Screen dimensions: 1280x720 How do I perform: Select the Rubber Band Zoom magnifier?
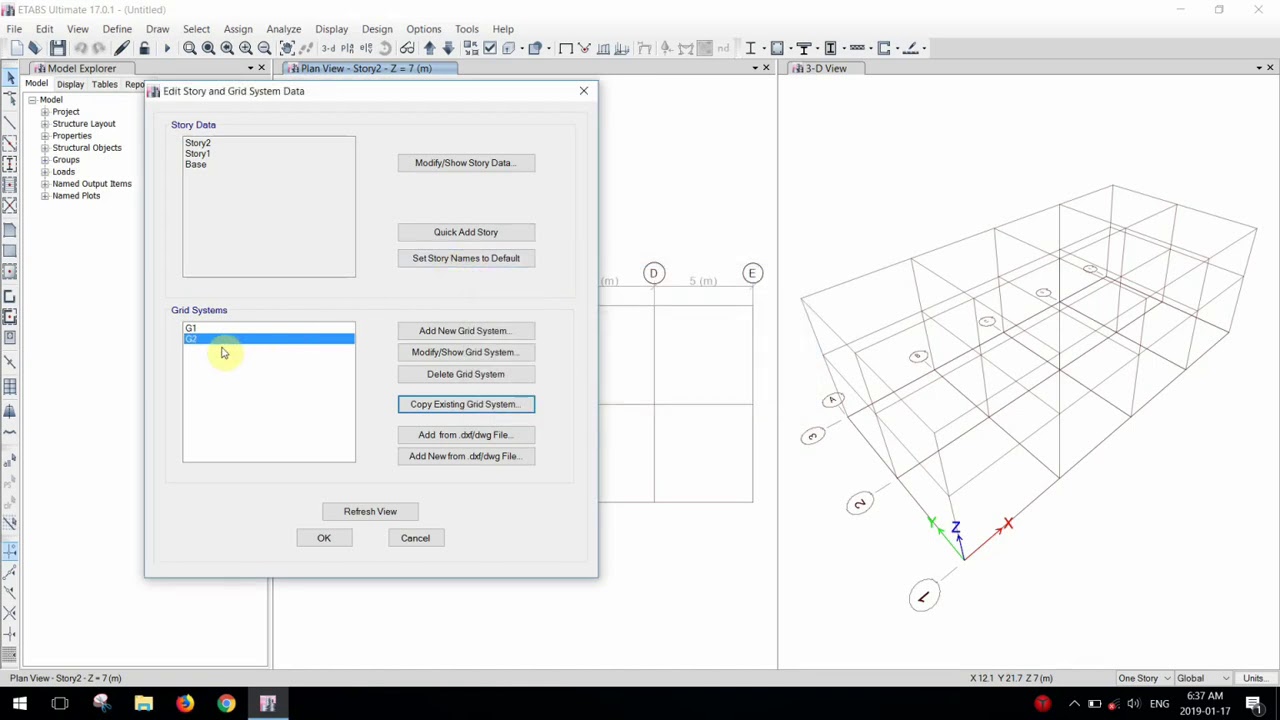click(x=189, y=48)
